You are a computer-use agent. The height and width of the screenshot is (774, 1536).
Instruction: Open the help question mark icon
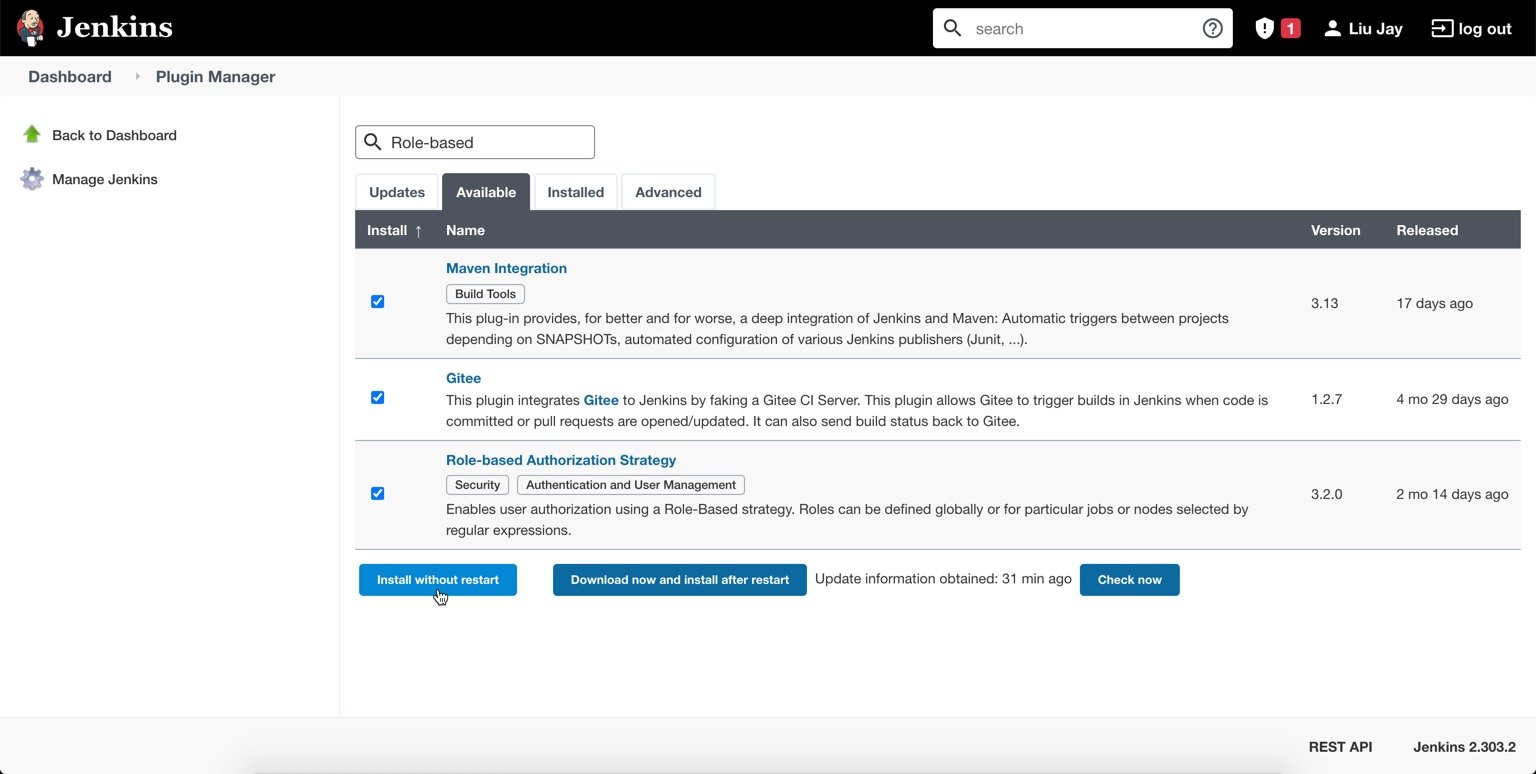[1212, 28]
